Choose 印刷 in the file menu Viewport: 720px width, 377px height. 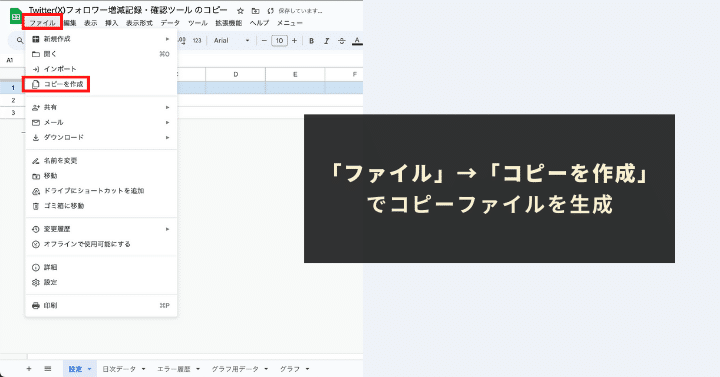pyautogui.click(x=101, y=305)
